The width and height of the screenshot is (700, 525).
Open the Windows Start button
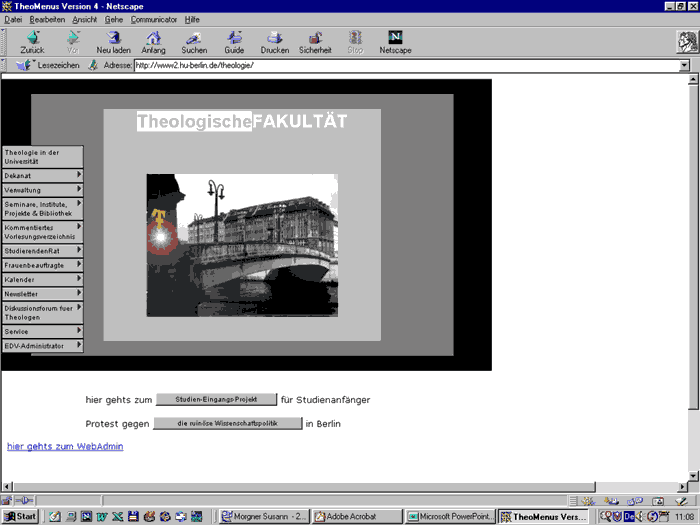[x=20, y=516]
